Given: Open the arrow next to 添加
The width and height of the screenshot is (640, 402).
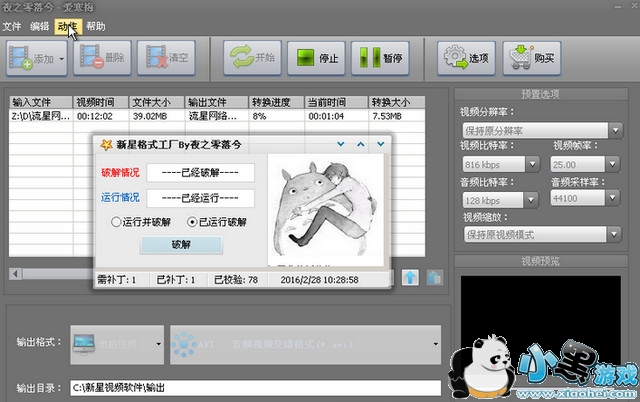Looking at the screenshot, I should click(62, 58).
